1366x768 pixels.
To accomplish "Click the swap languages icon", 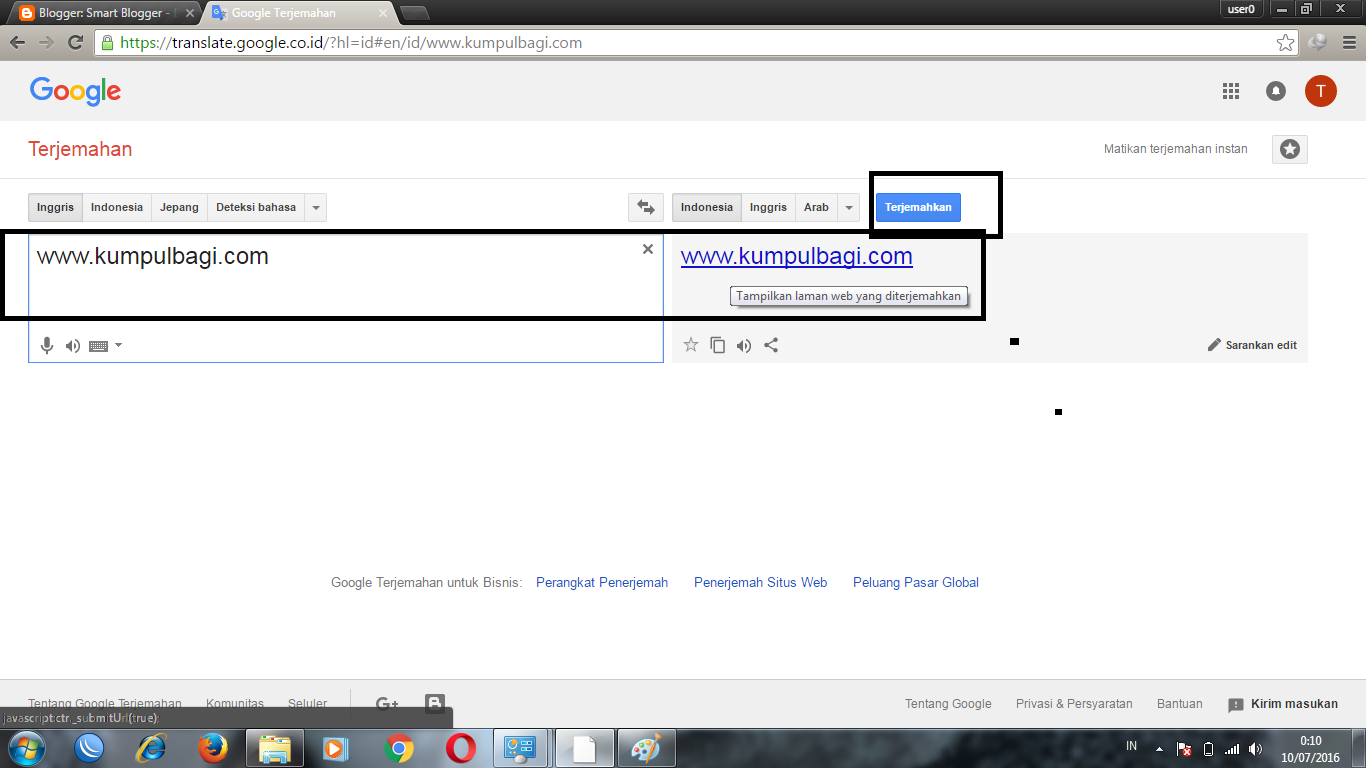I will 646,207.
